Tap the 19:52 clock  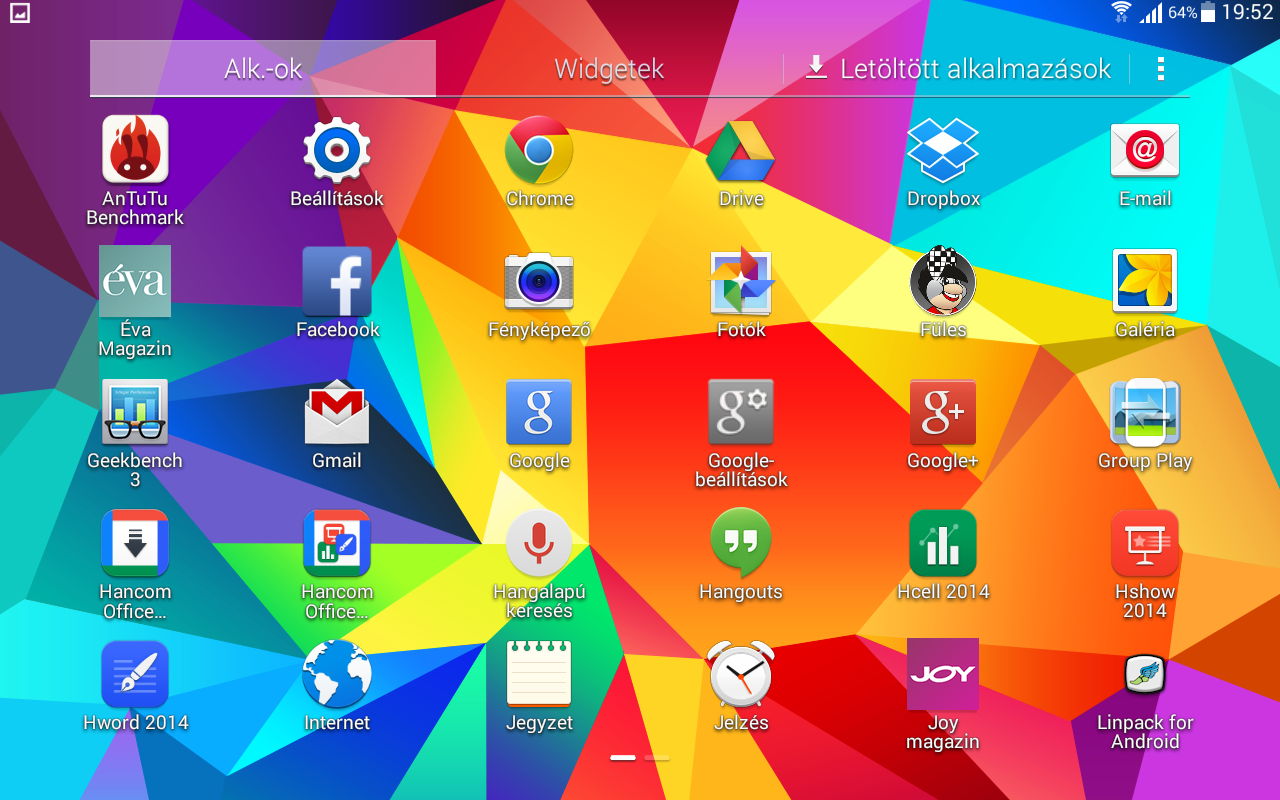point(1247,12)
